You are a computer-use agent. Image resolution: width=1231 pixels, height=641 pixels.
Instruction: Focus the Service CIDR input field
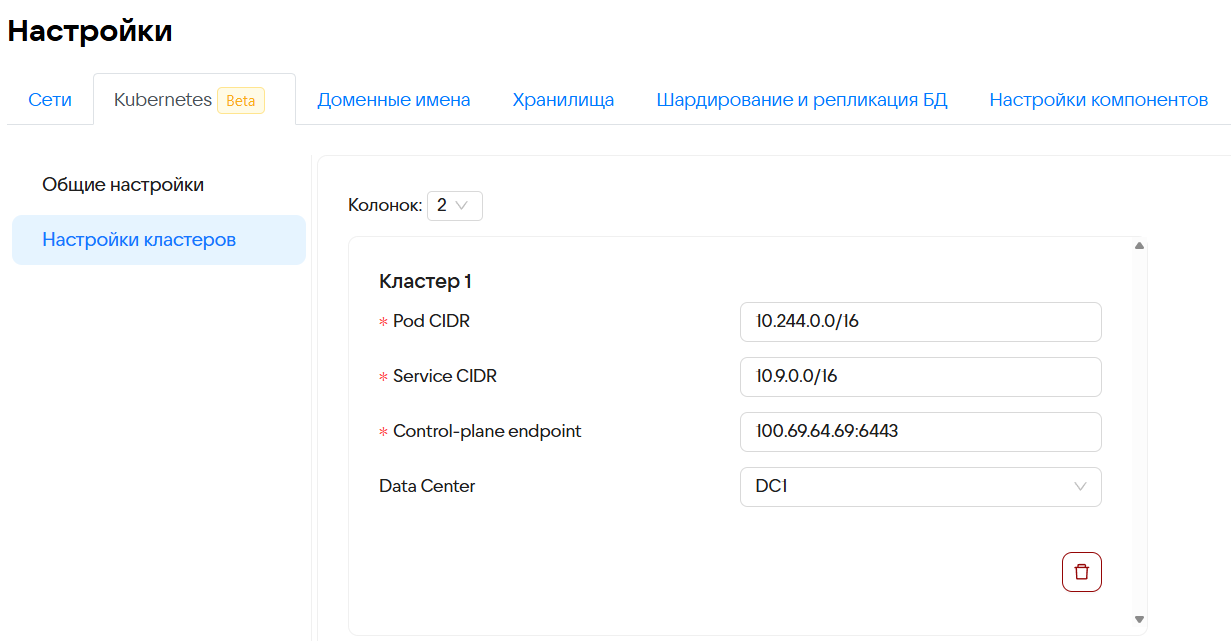click(920, 377)
